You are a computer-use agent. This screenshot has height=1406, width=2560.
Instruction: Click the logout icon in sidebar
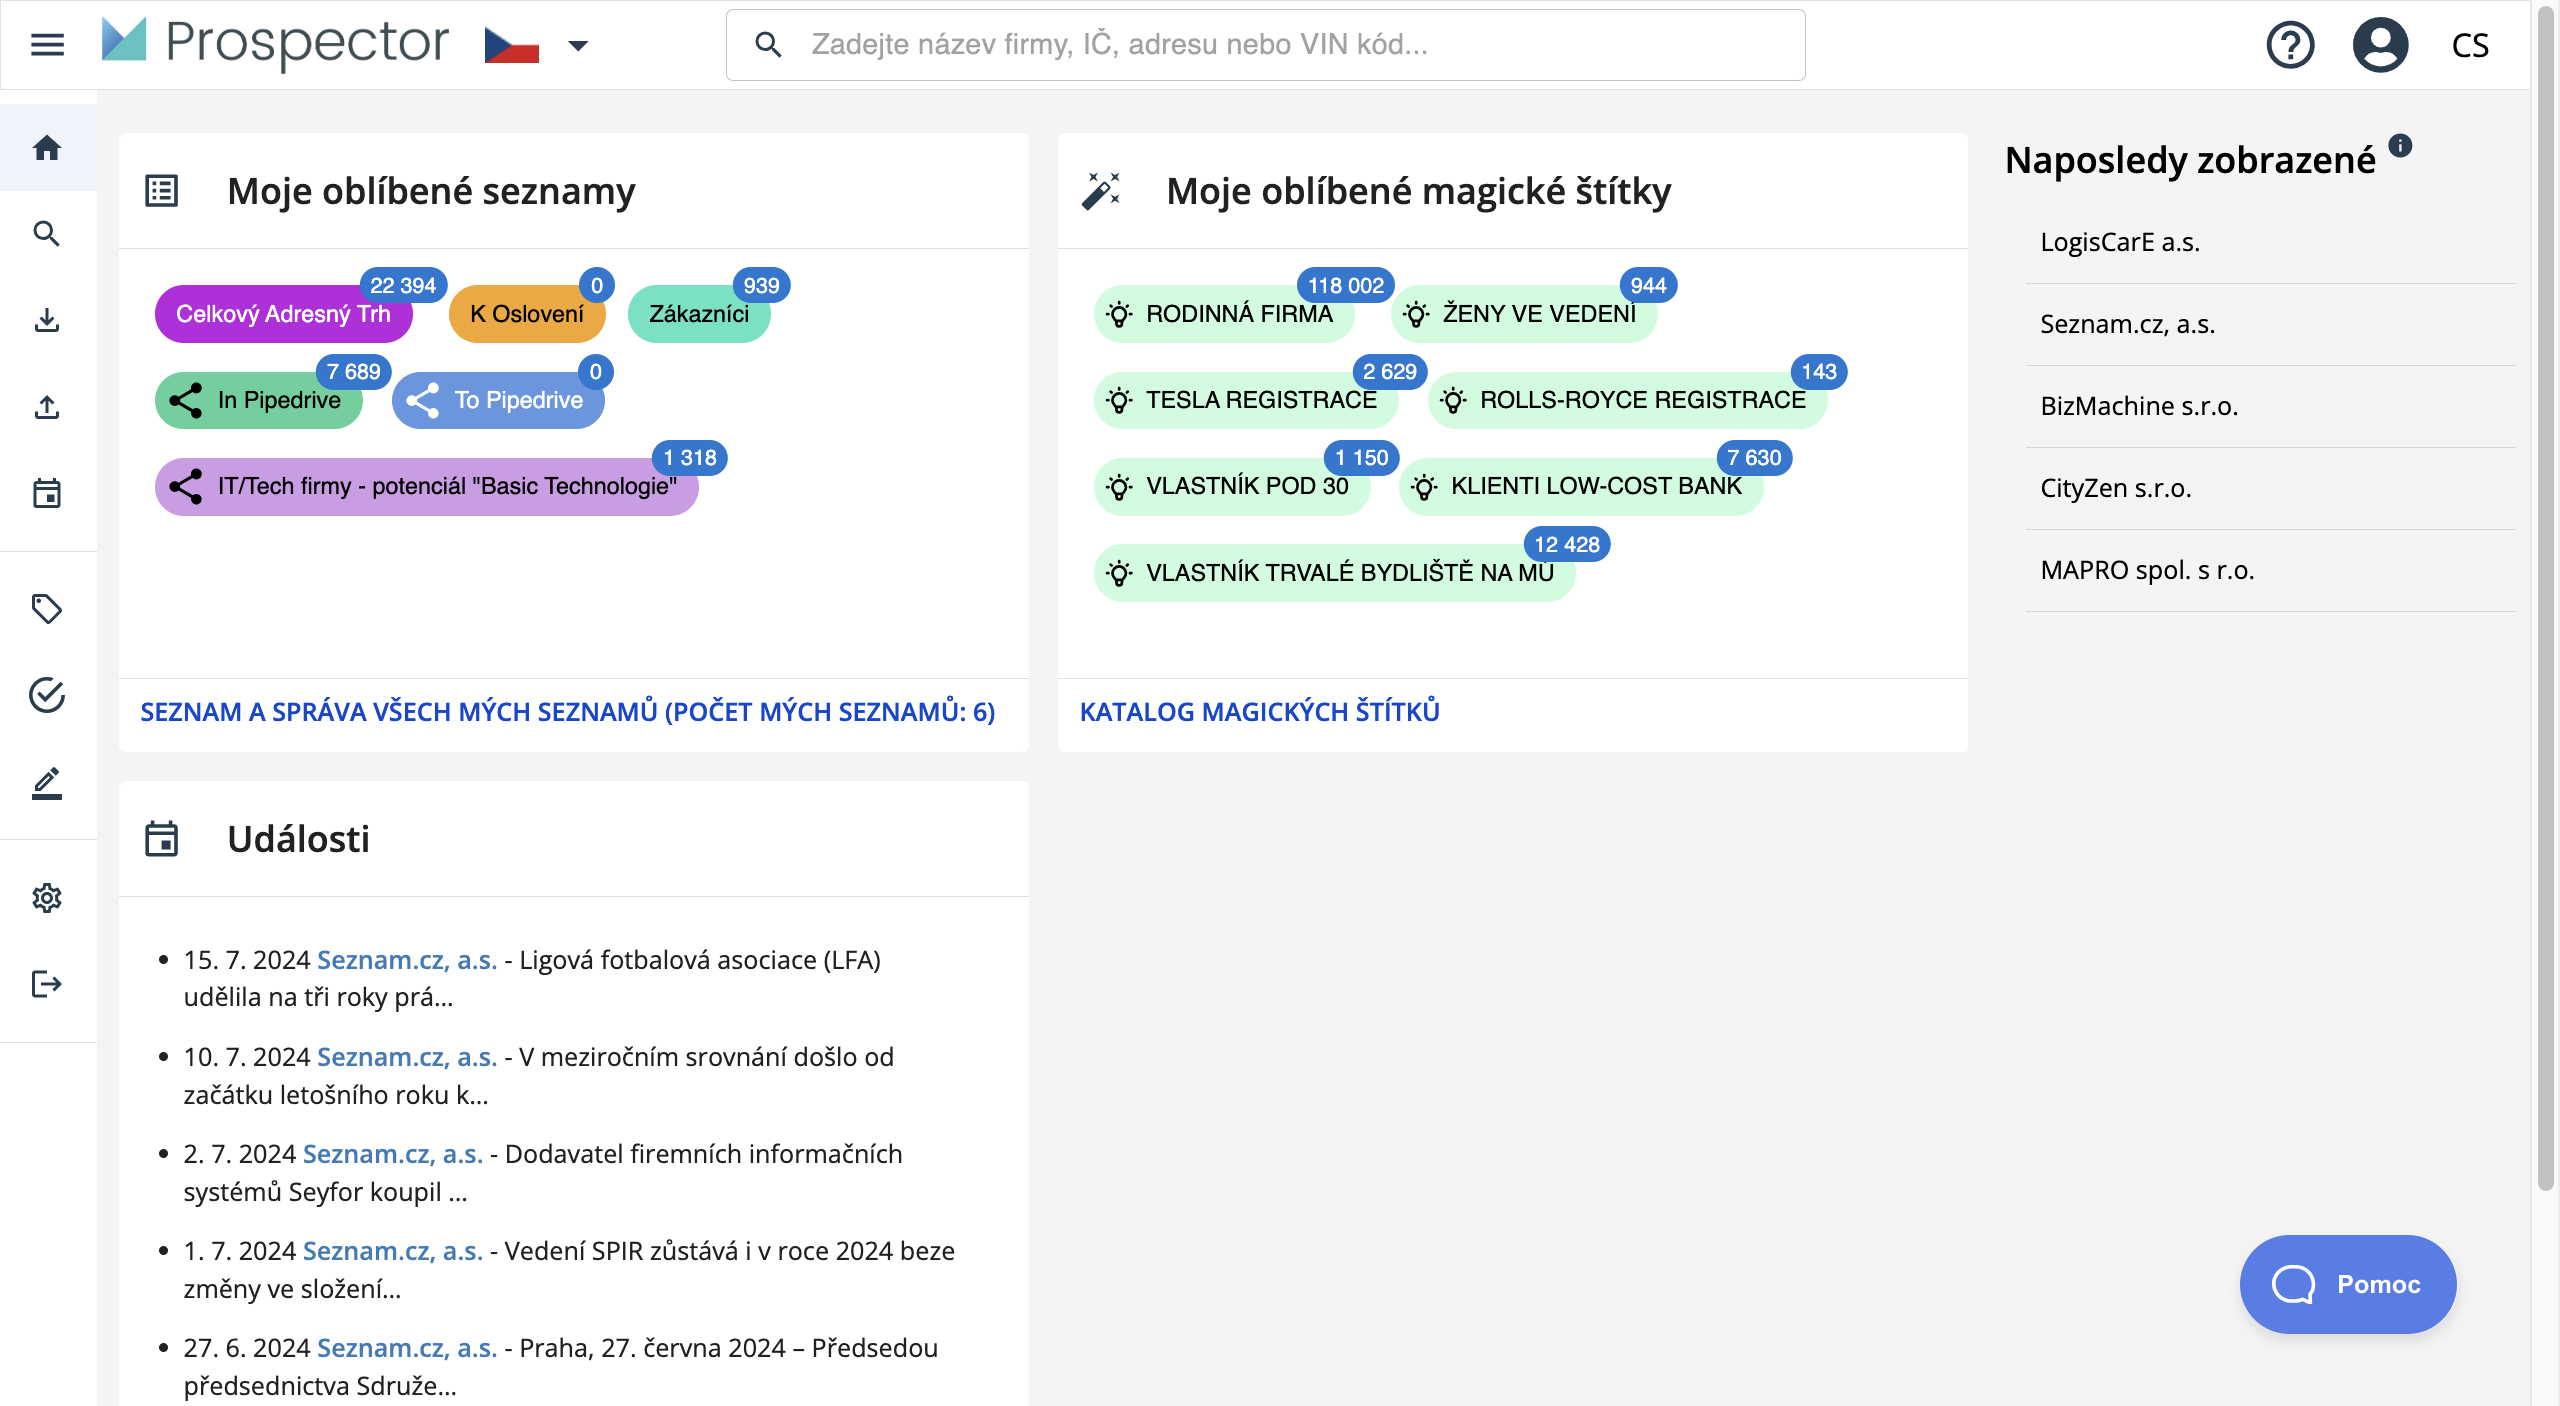47,984
